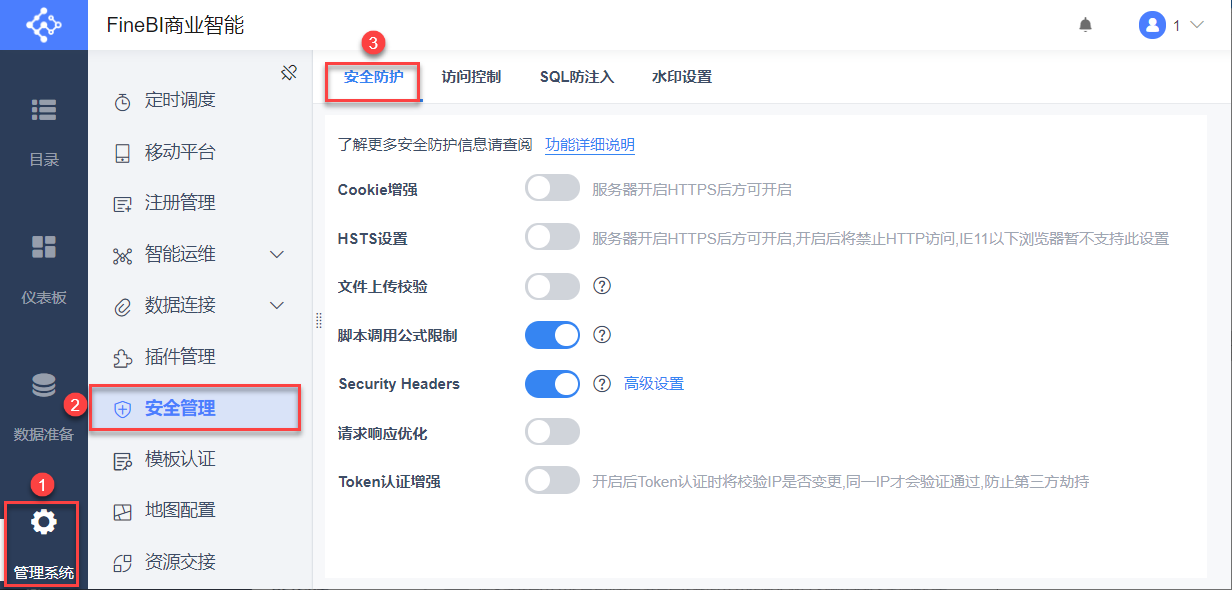The width and height of the screenshot is (1232, 590).
Task: Open the user account dropdown
Action: 1171,26
